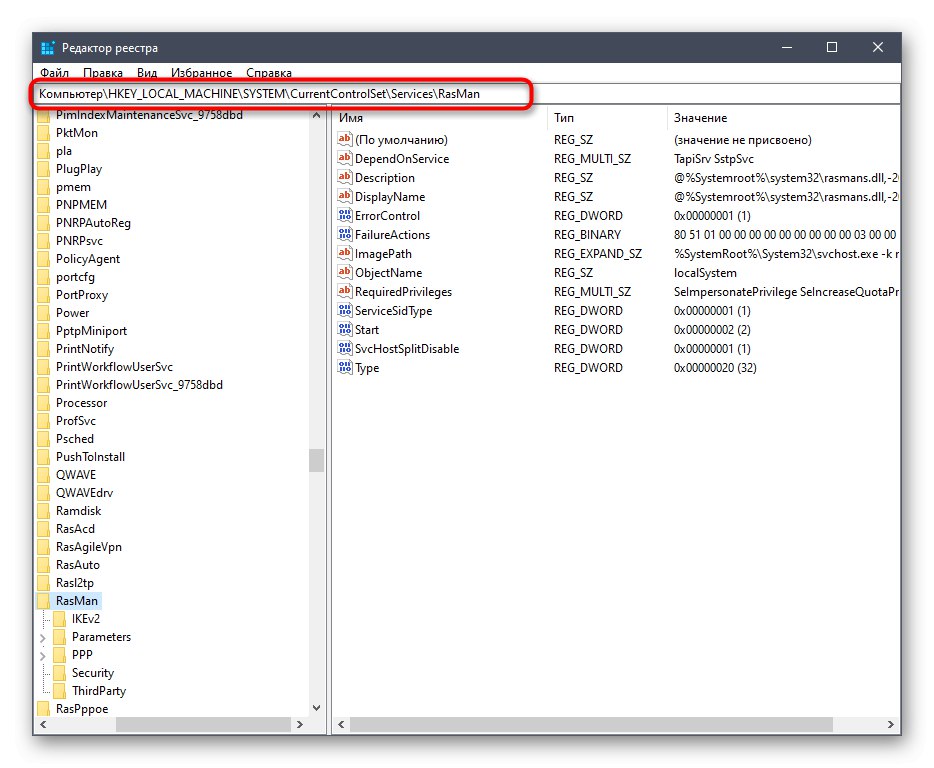Select the ErrorControl DWORD icon
Screen dimensions: 934x768
tap(344, 216)
